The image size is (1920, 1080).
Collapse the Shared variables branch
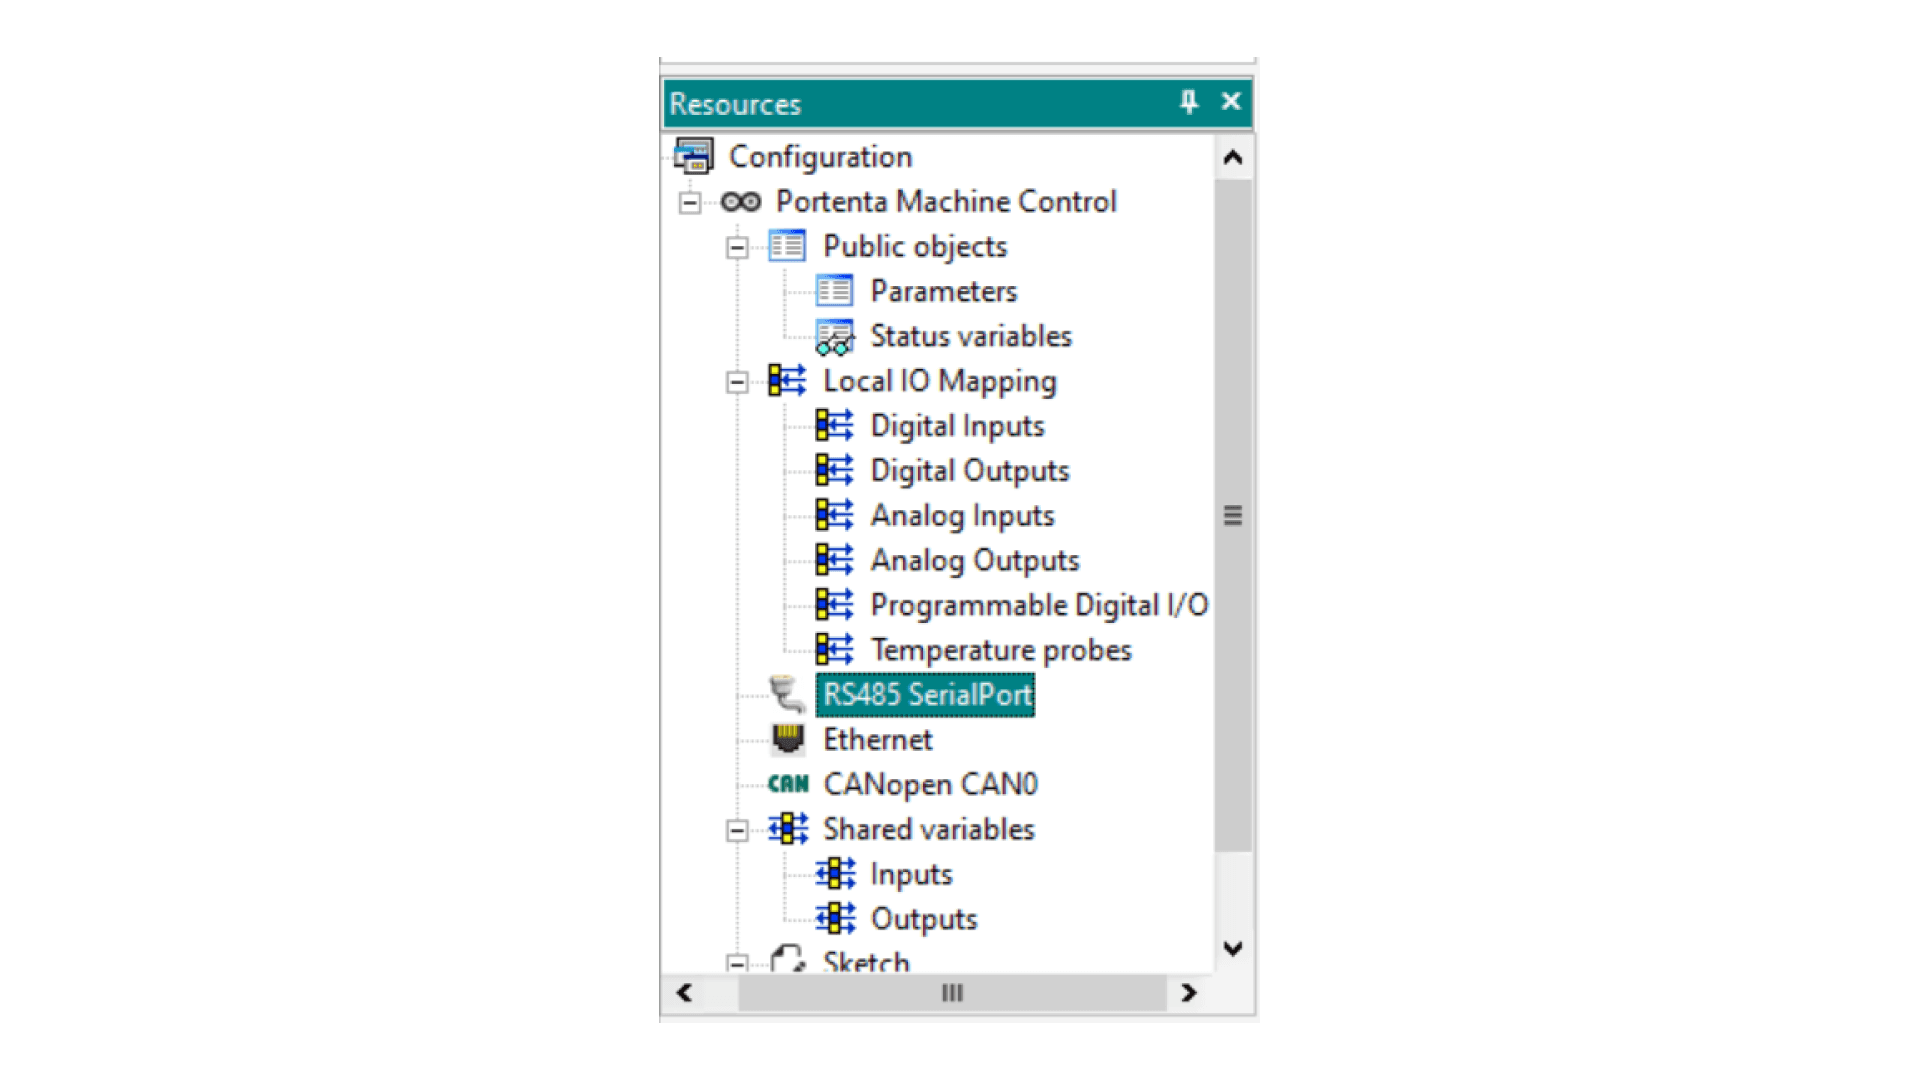click(x=737, y=830)
